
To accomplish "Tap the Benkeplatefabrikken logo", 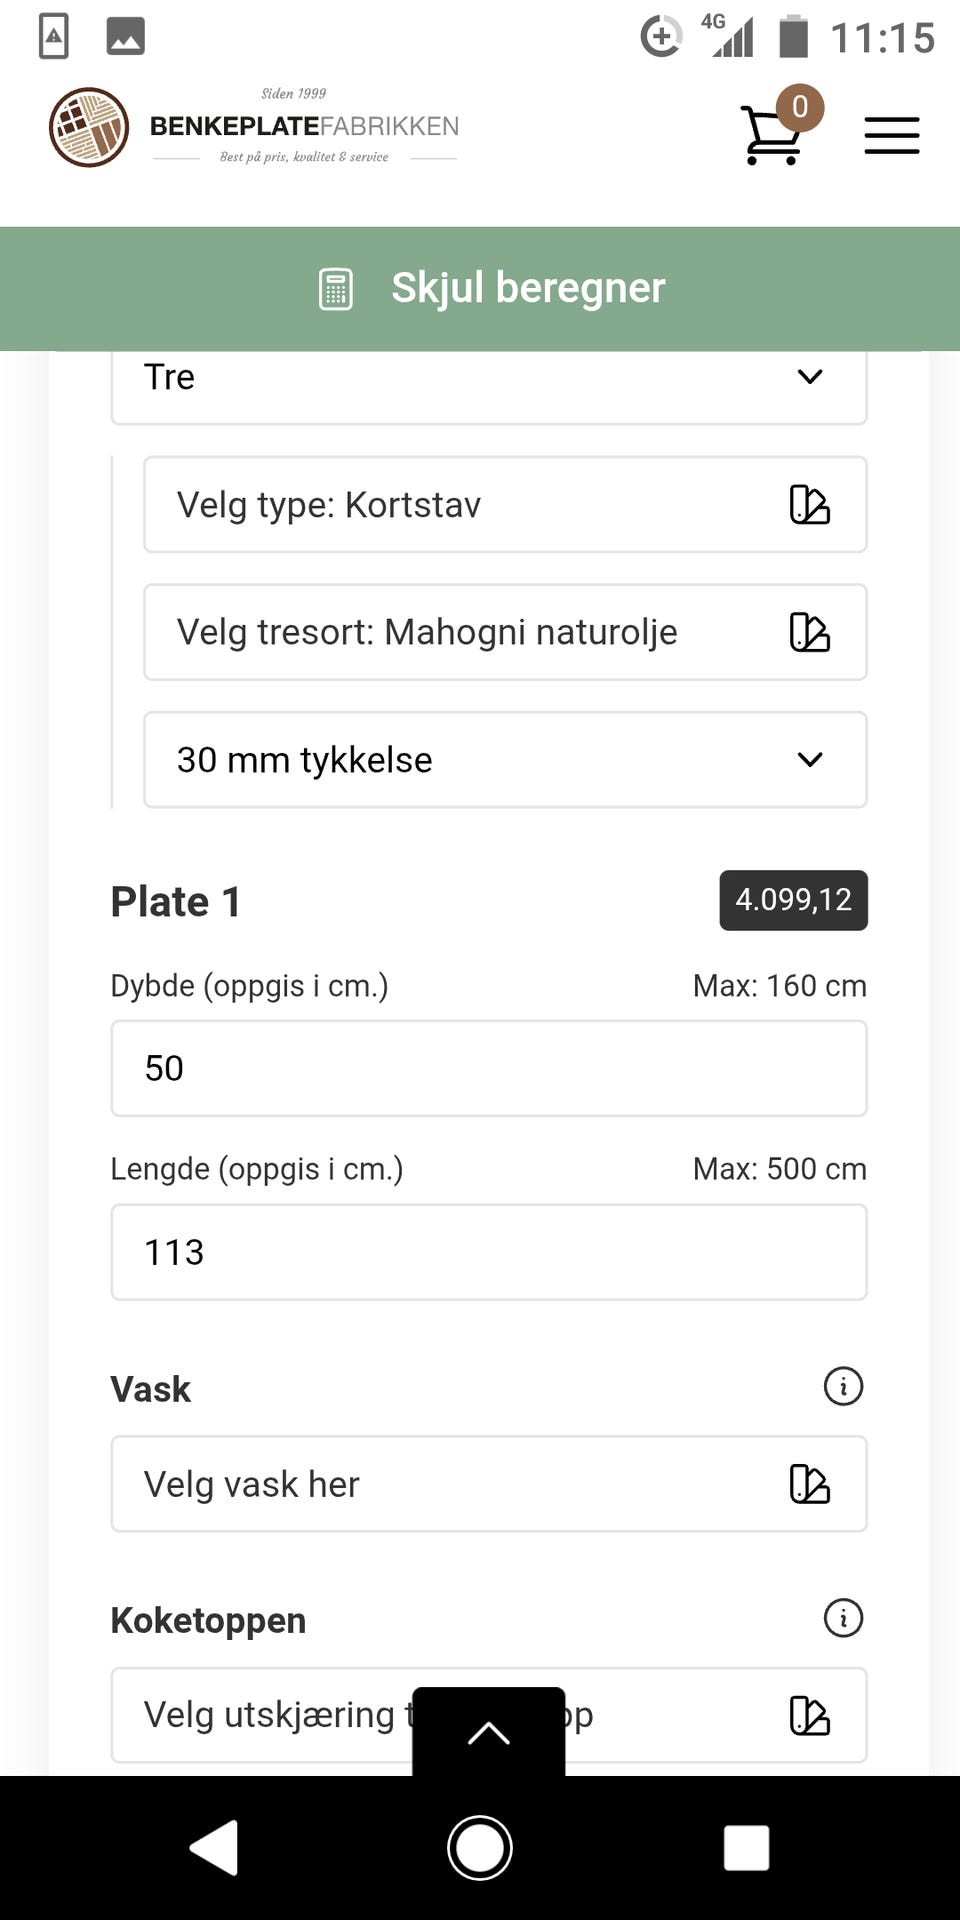I will 254,127.
